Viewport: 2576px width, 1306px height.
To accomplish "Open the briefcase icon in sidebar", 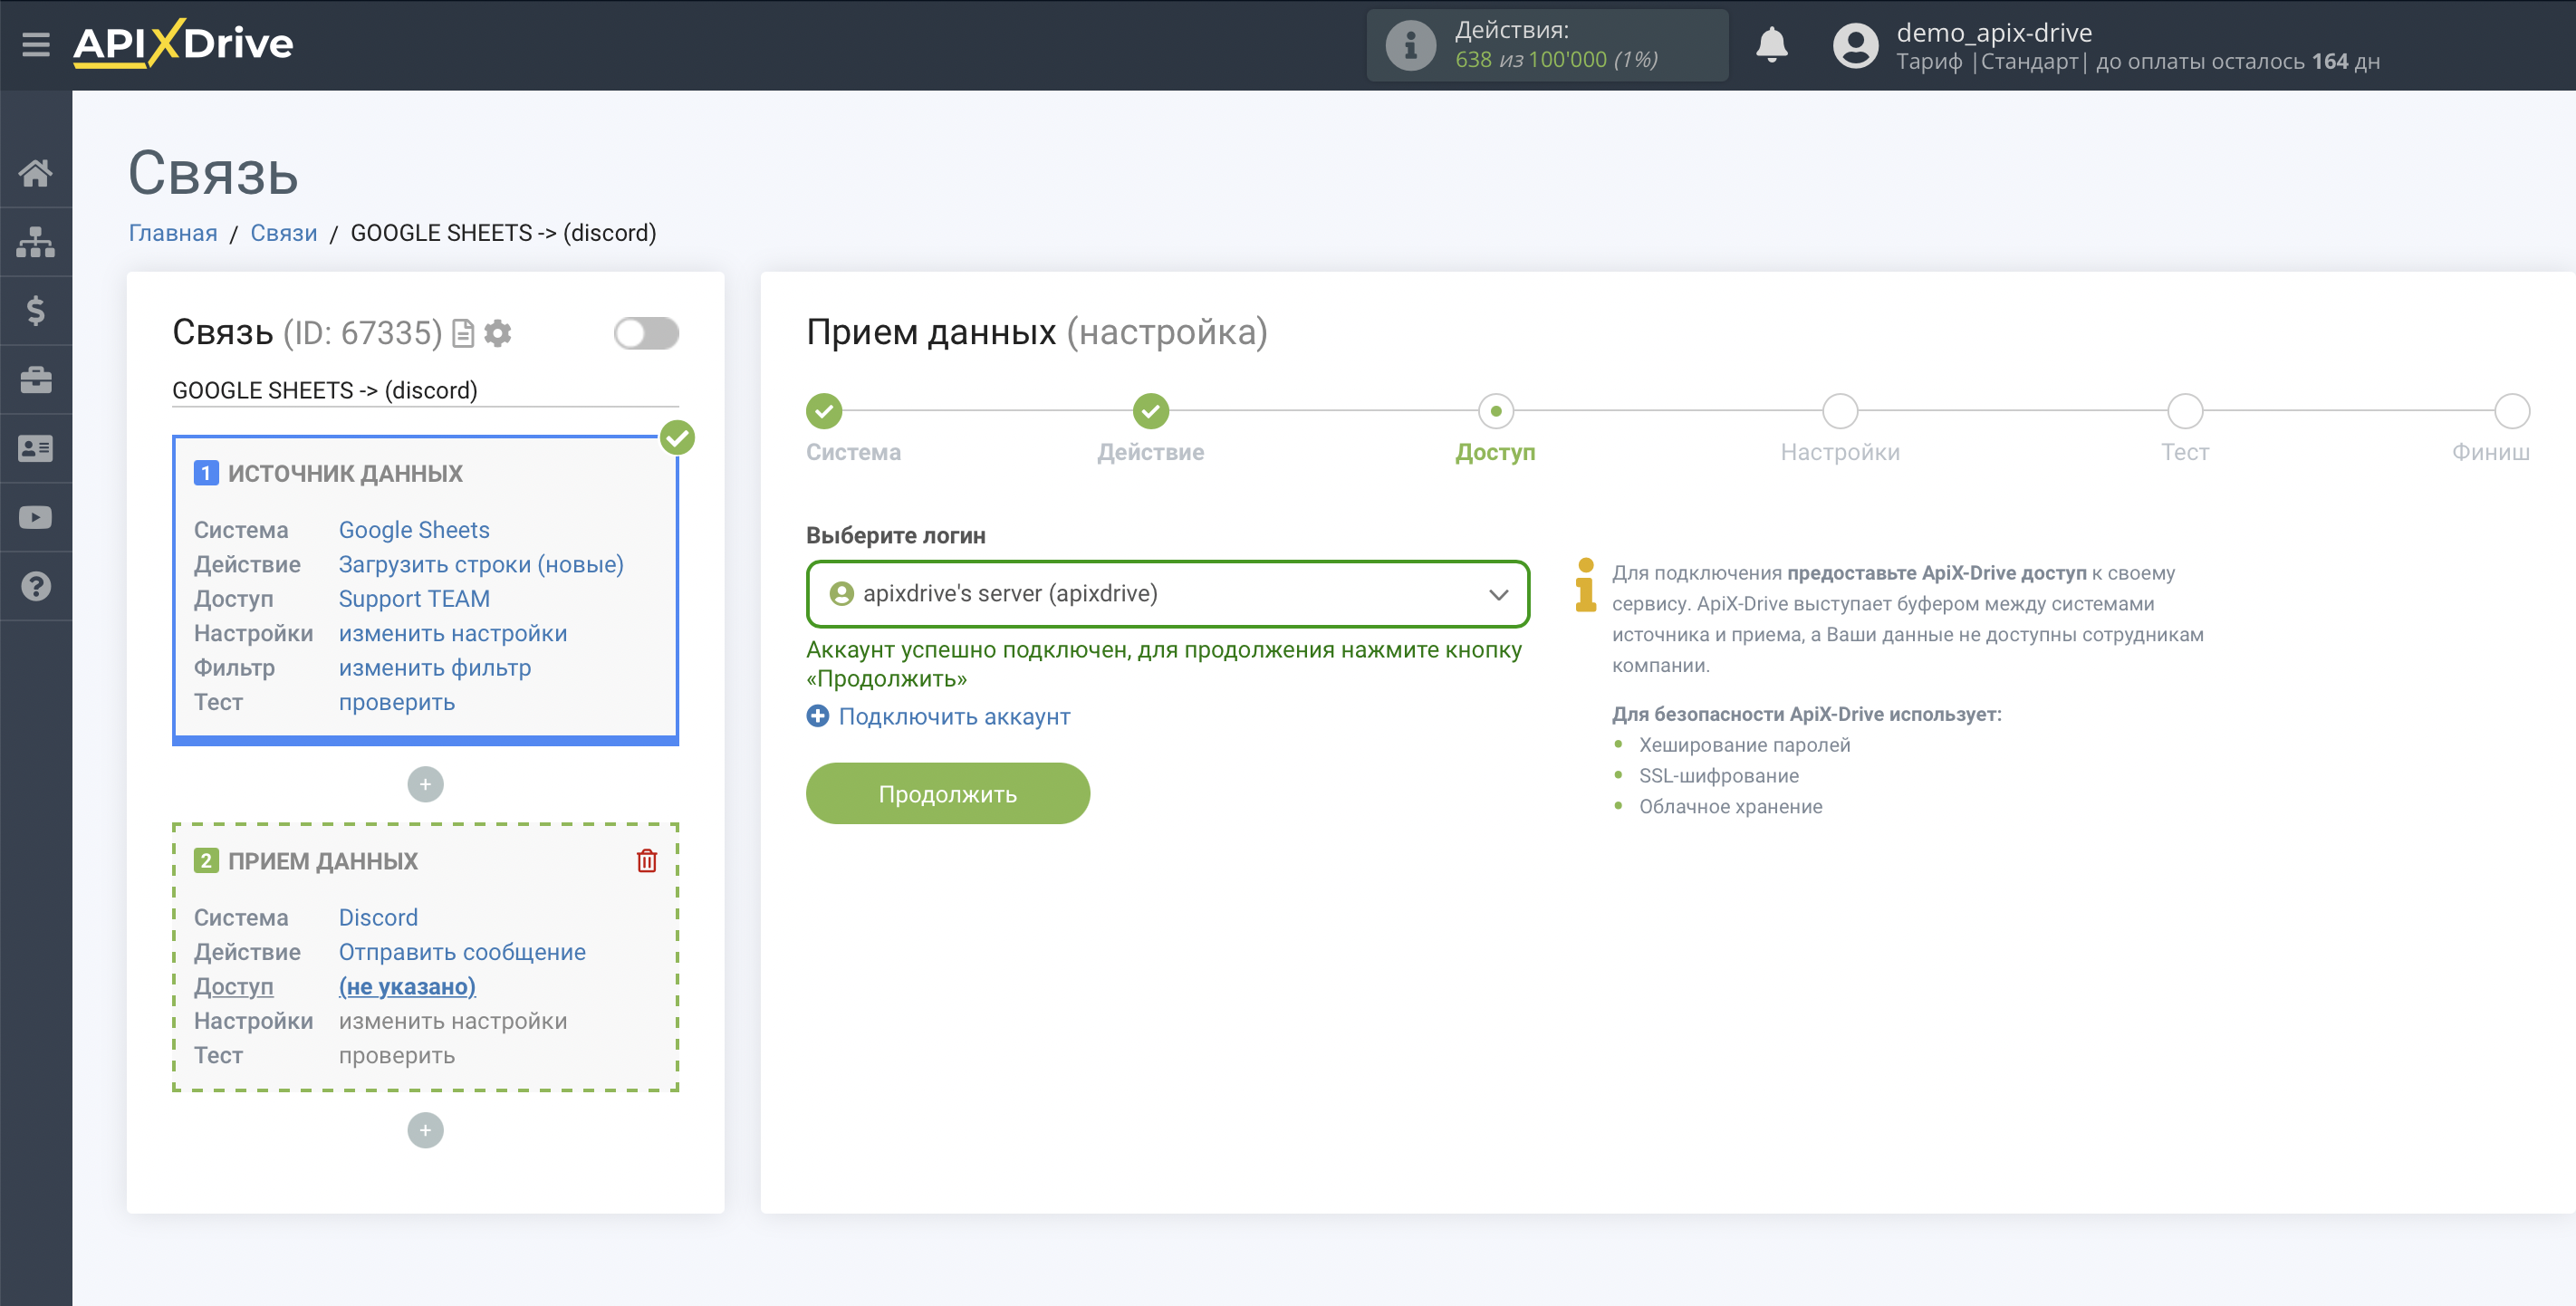I will [x=36, y=380].
